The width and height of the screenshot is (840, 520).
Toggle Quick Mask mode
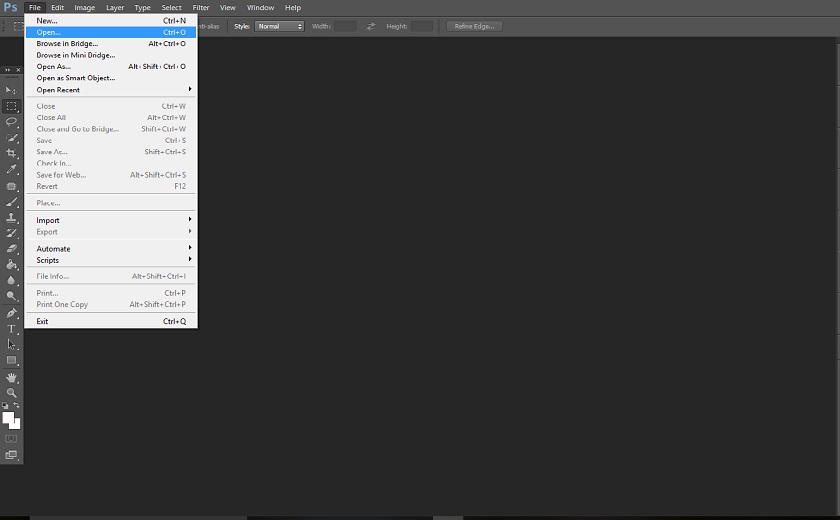pyautogui.click(x=11, y=439)
